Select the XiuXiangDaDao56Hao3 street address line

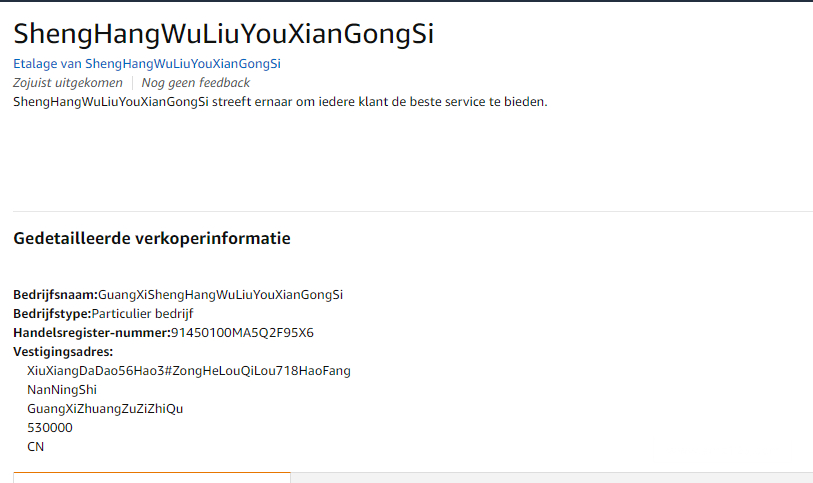189,371
